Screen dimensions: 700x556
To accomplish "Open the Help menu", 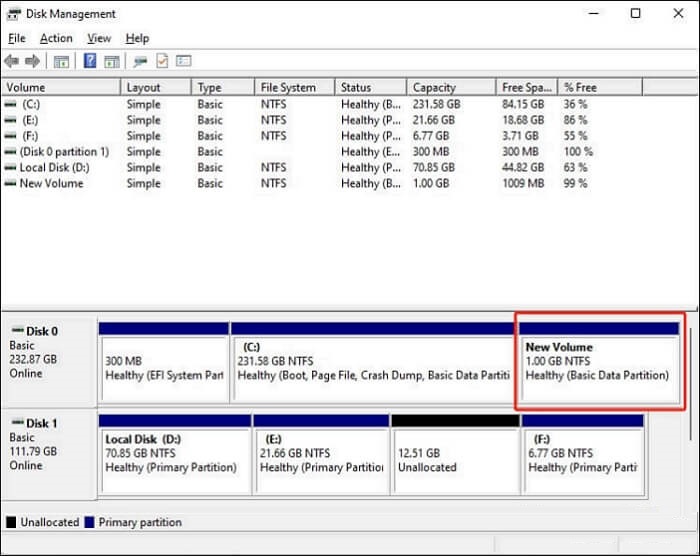I will coord(137,38).
